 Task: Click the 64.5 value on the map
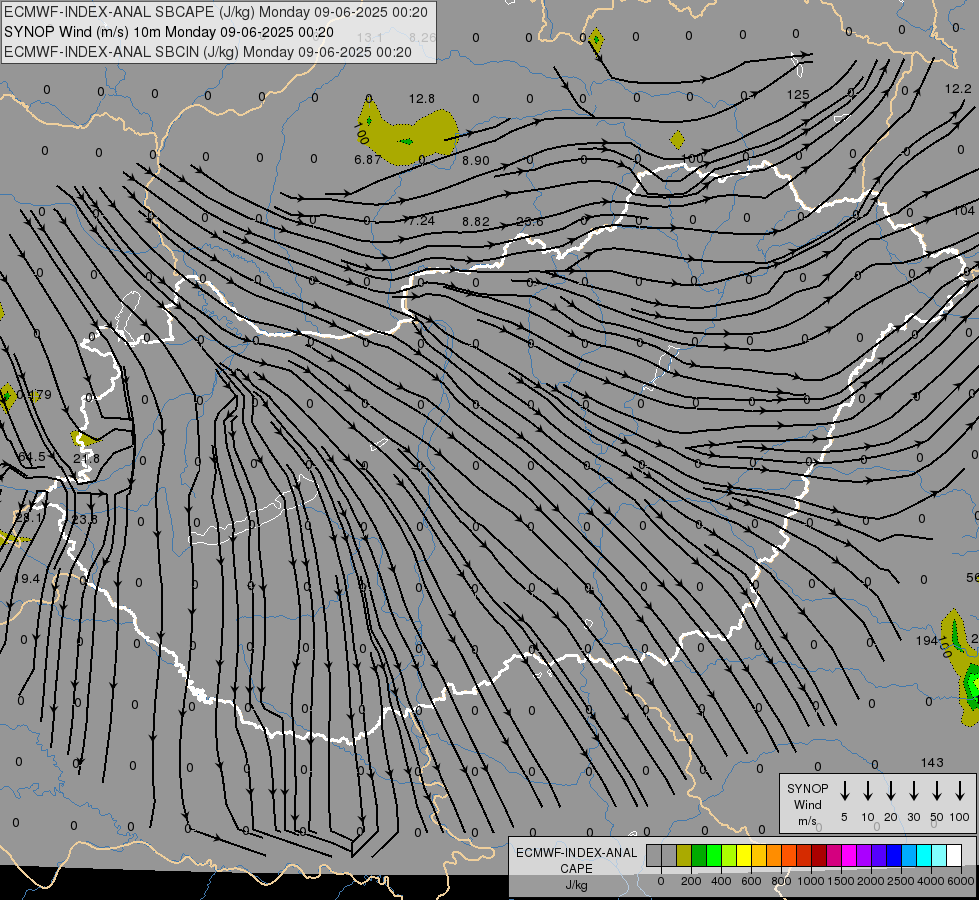click(x=32, y=457)
